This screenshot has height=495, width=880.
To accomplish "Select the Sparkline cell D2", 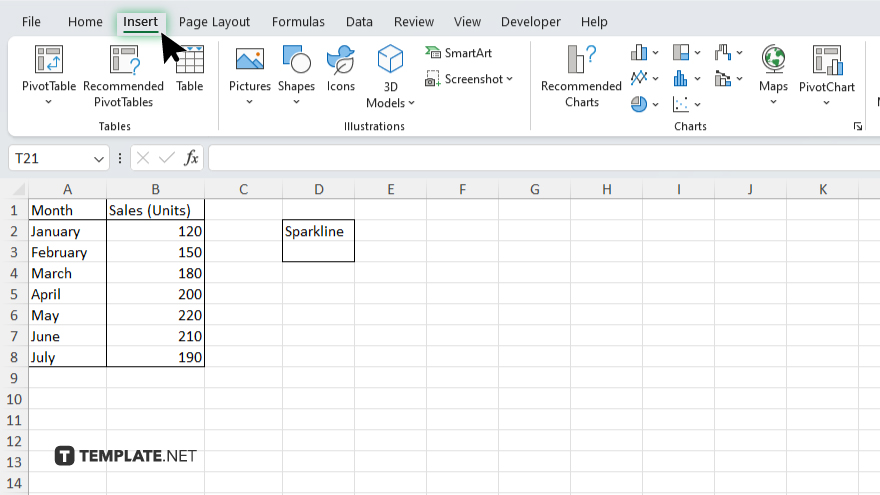I will 318,231.
